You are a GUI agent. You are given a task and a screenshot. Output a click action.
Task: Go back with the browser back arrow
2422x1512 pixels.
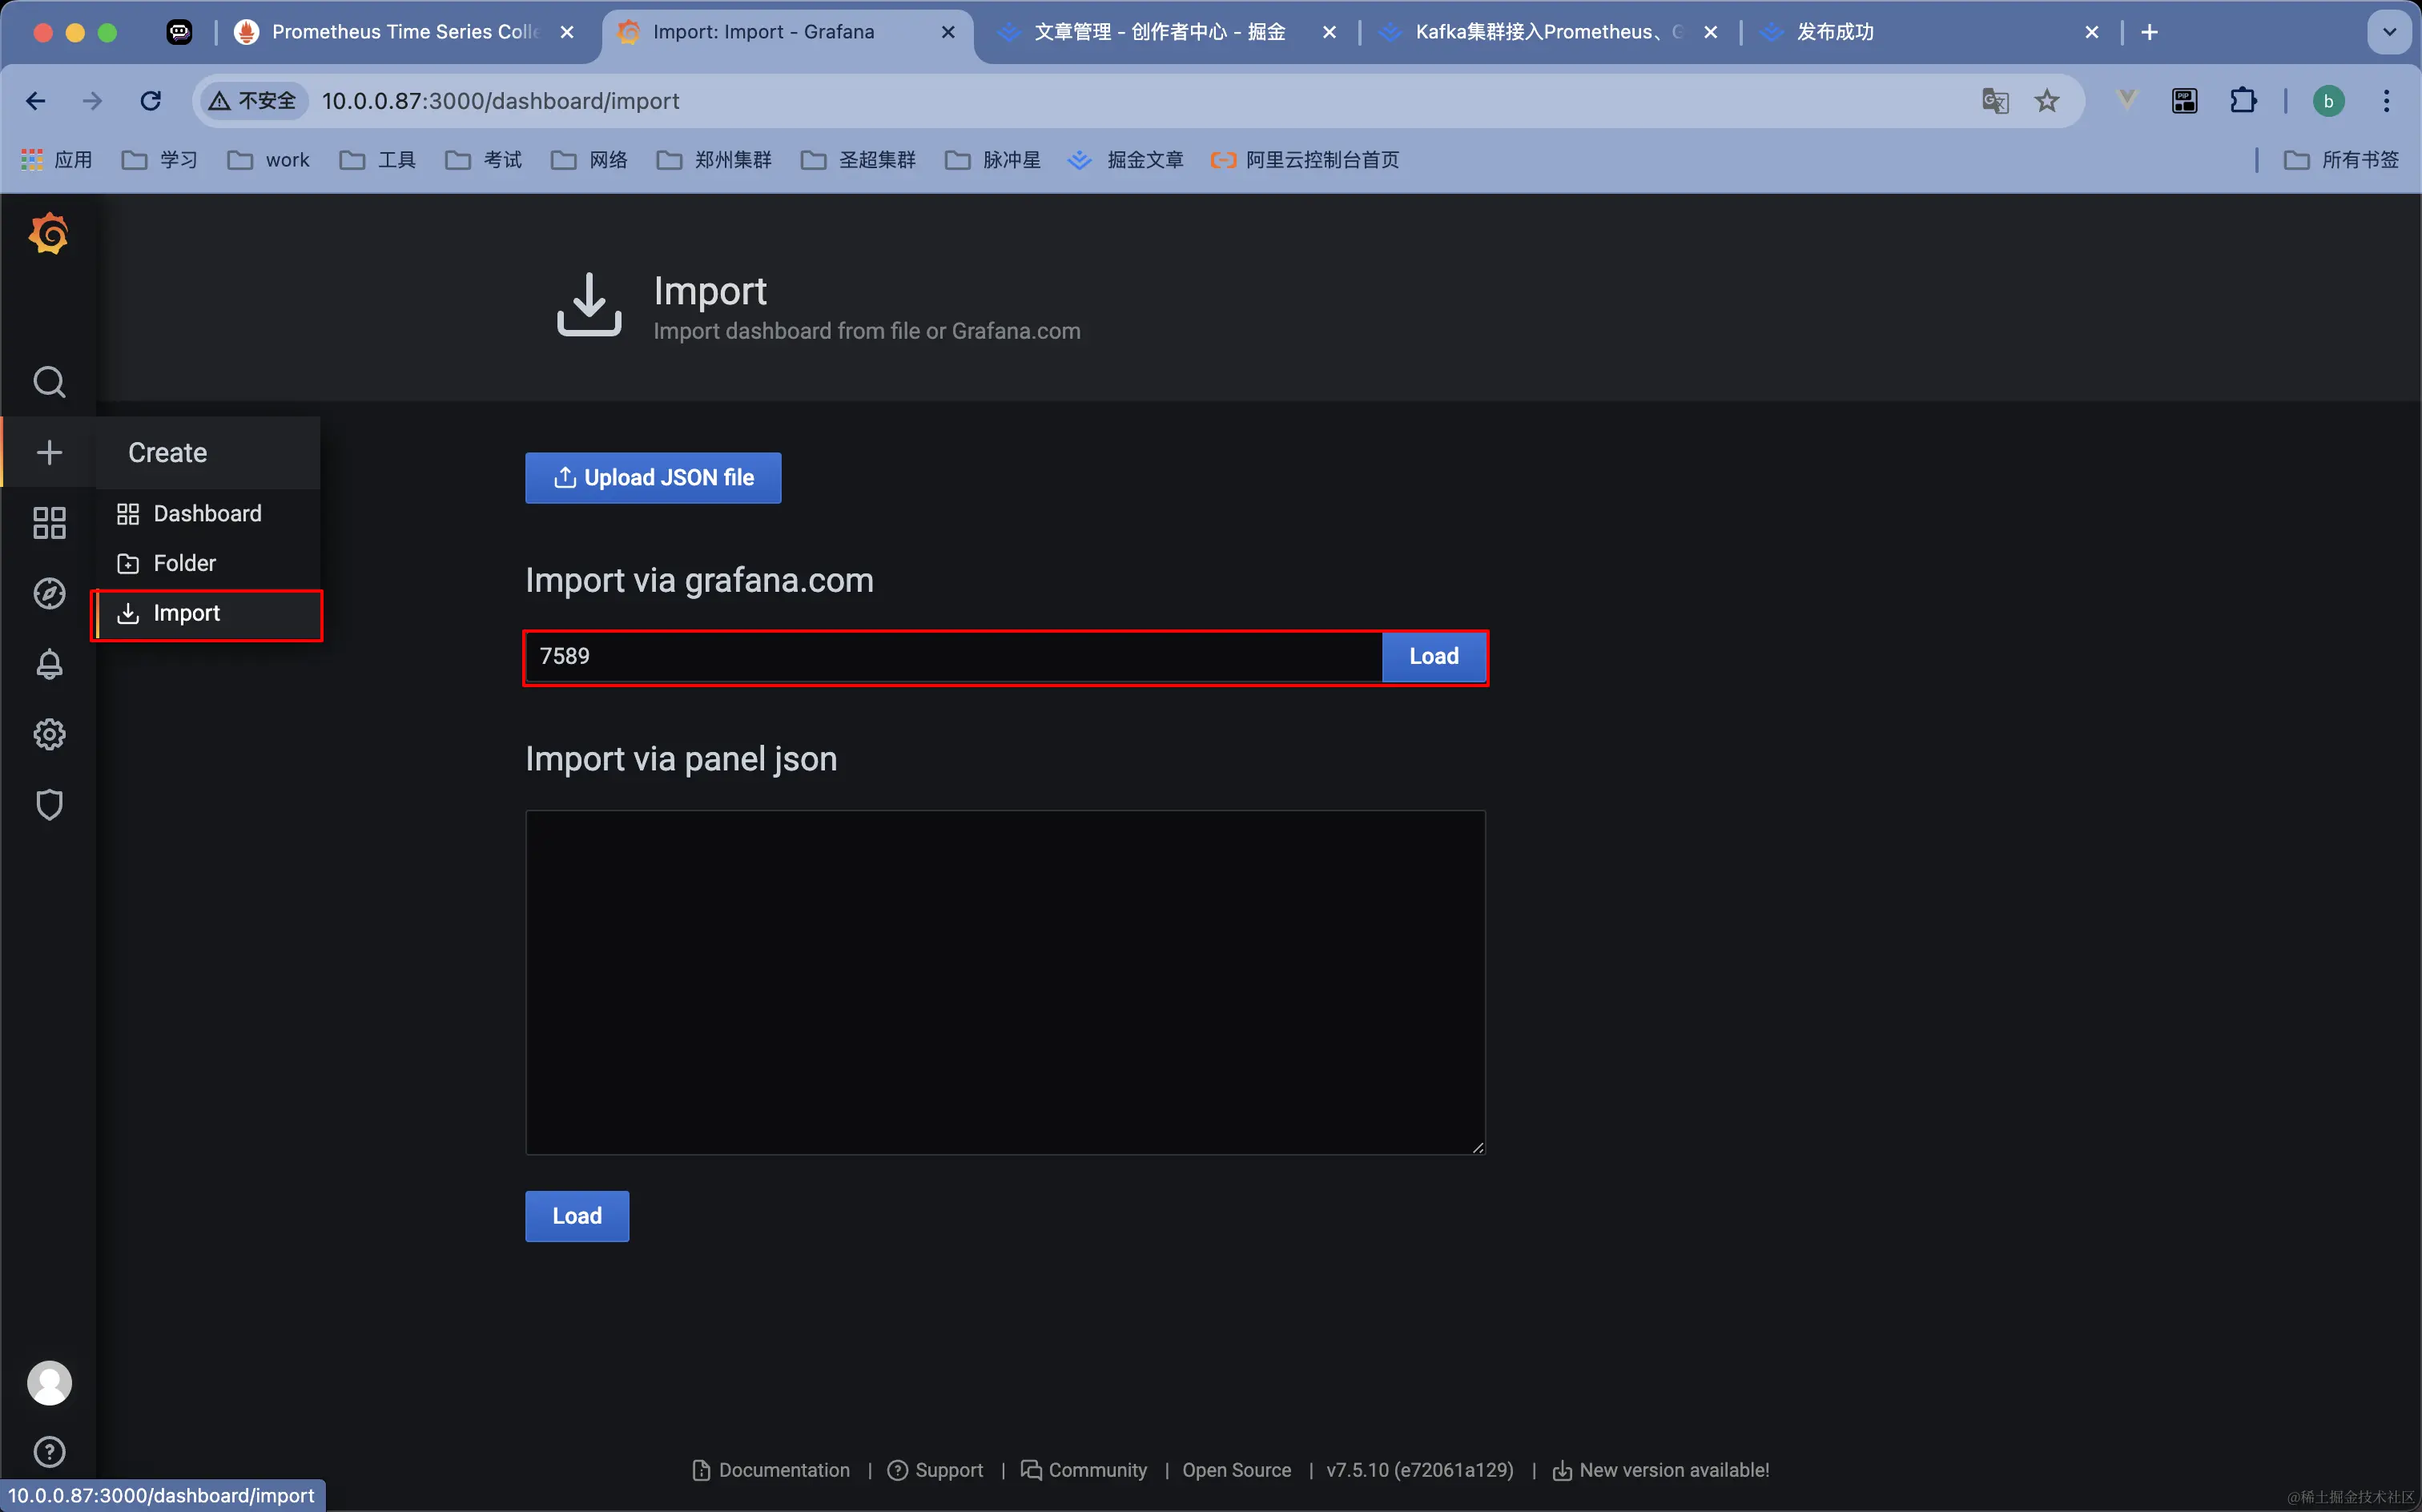36,100
